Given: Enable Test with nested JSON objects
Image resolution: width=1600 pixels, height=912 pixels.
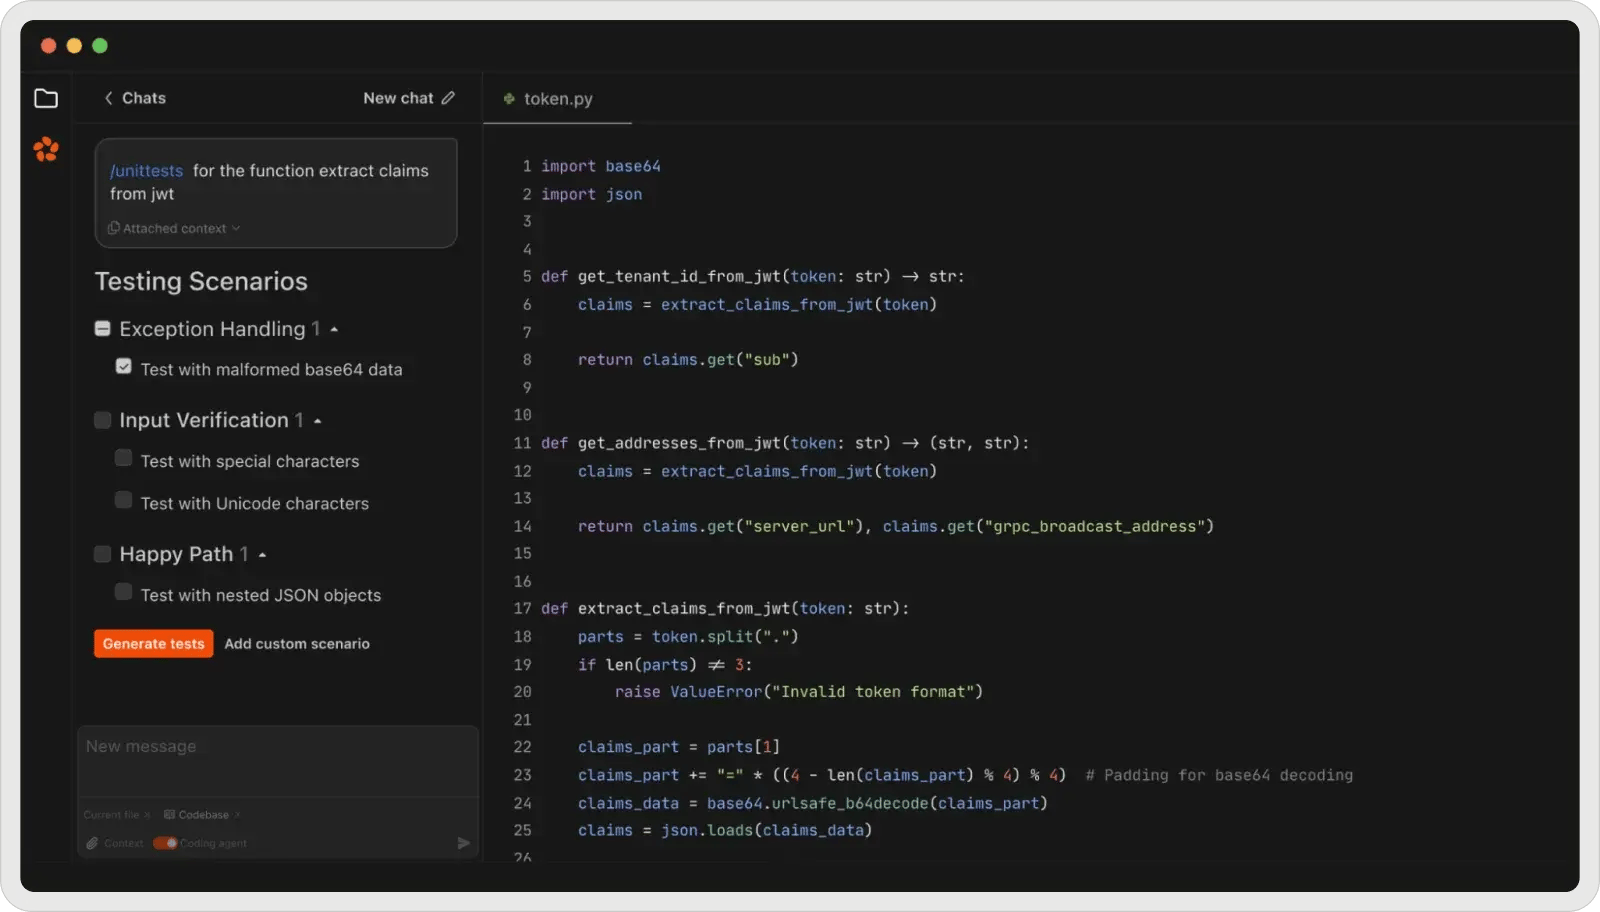Looking at the screenshot, I should click(123, 591).
